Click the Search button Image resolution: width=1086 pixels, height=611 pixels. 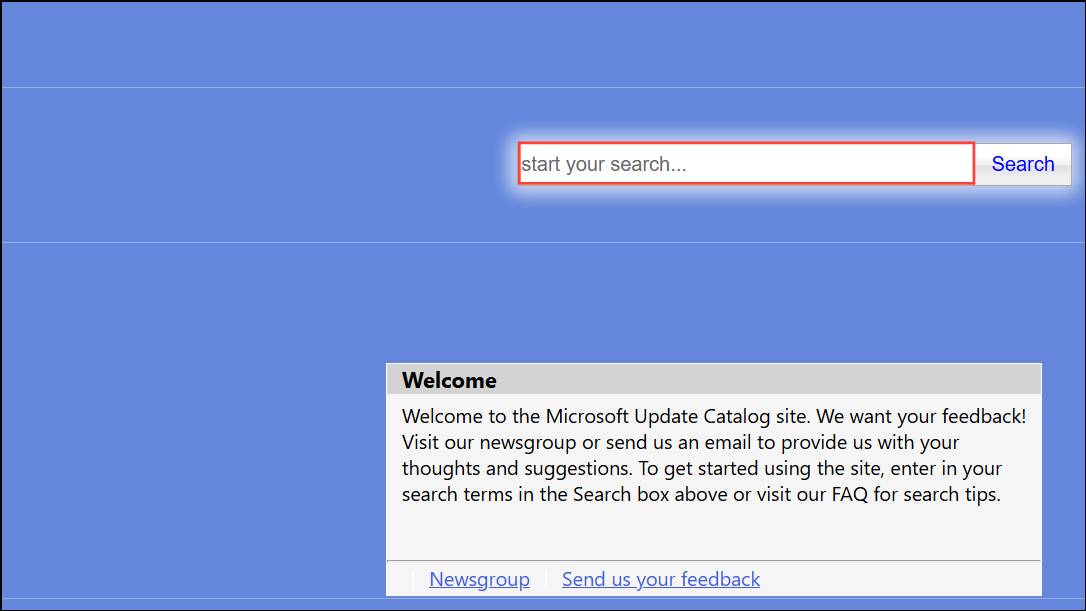pos(1023,164)
